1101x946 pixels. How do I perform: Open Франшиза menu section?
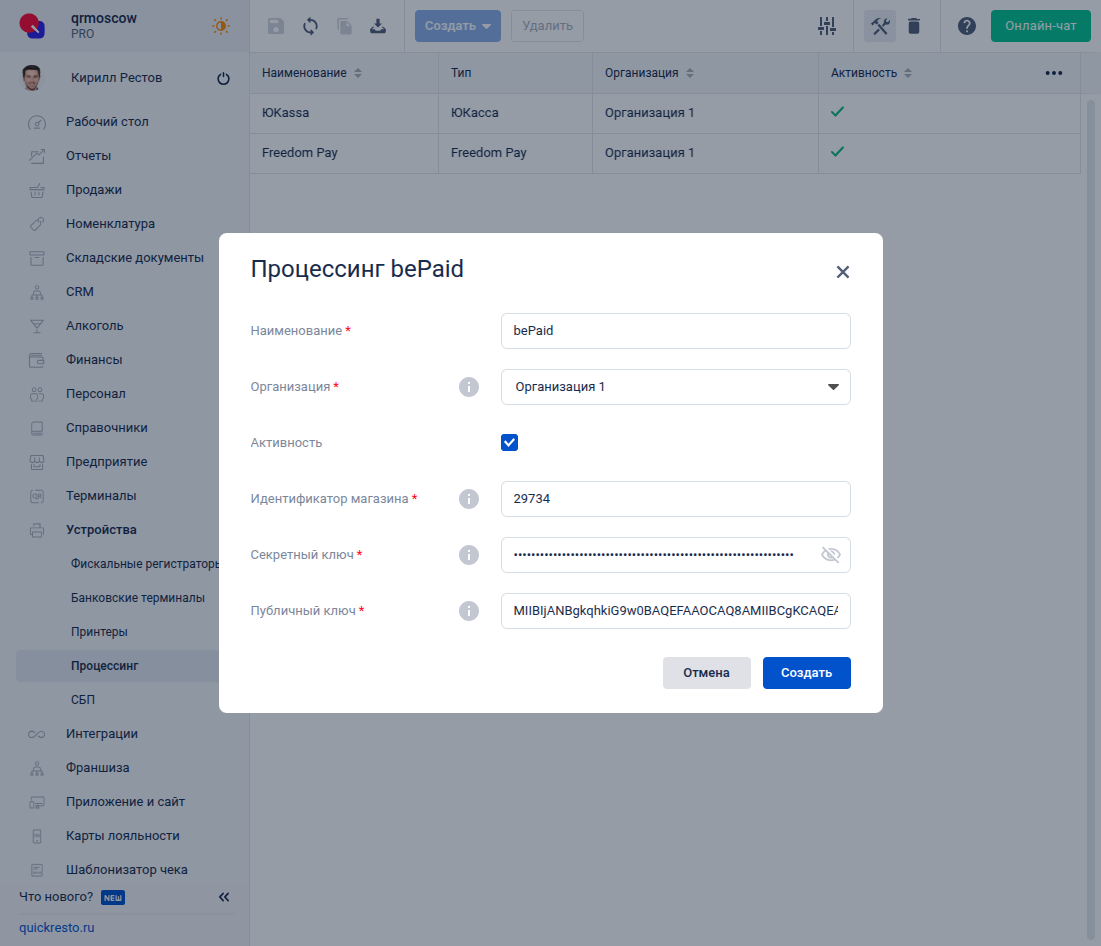[x=98, y=768]
